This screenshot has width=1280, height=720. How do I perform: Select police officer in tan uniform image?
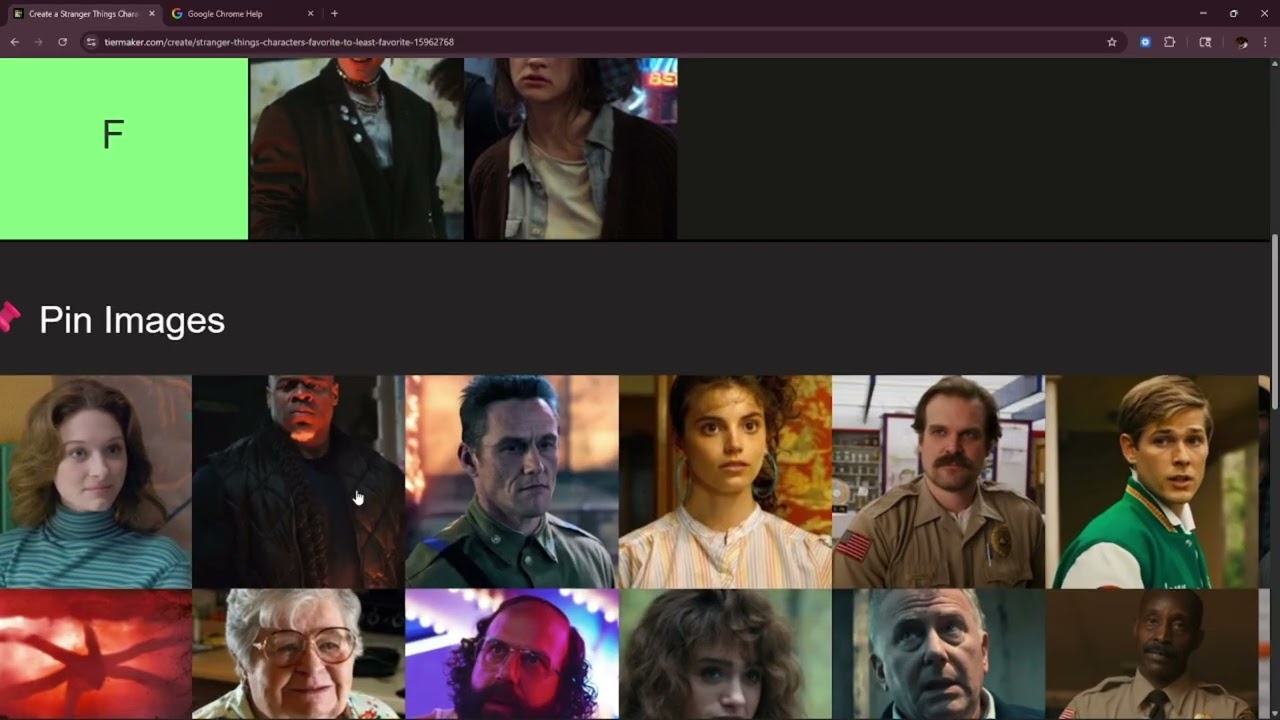click(x=1152, y=654)
